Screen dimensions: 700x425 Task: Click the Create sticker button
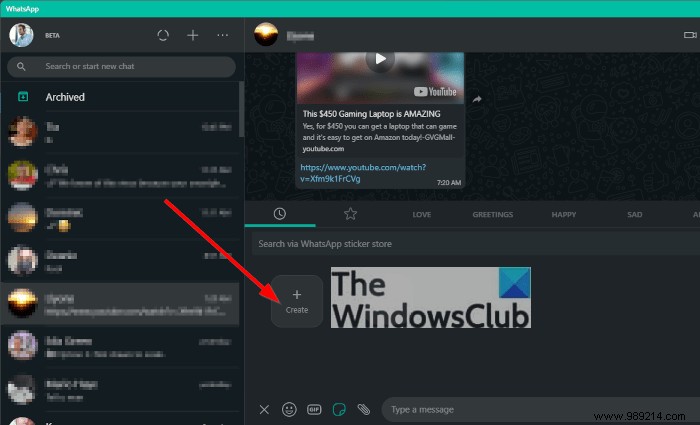point(297,301)
